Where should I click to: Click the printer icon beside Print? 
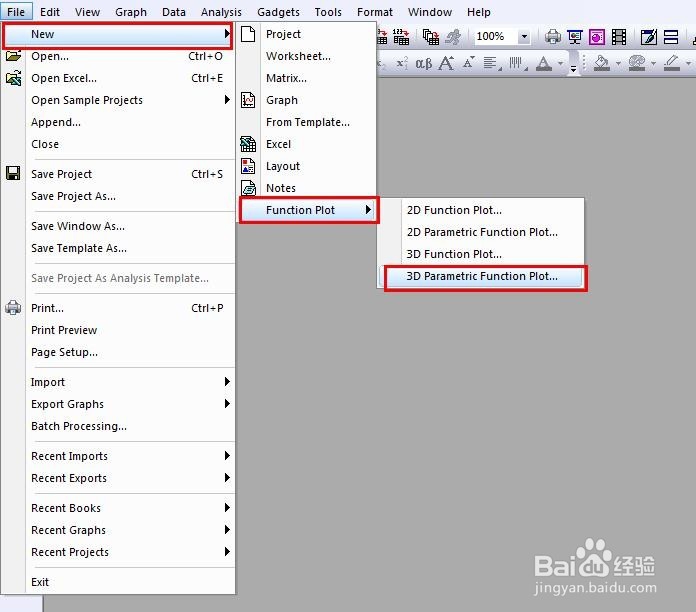13,308
